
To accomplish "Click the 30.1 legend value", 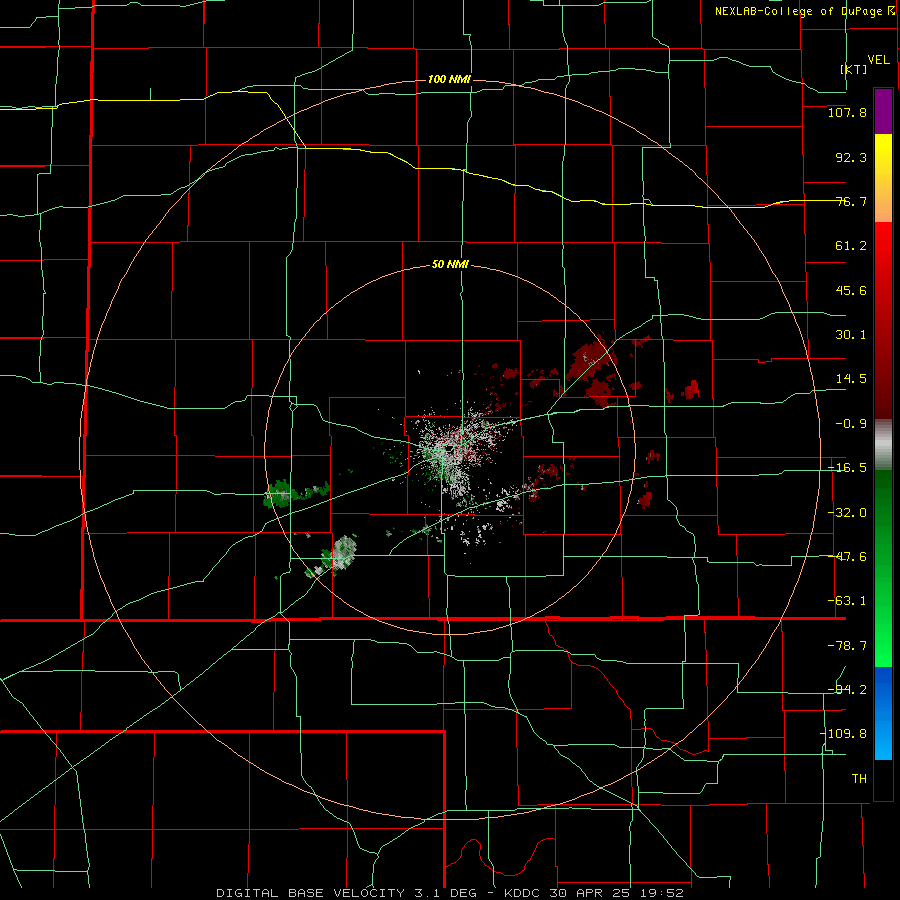I will point(851,335).
